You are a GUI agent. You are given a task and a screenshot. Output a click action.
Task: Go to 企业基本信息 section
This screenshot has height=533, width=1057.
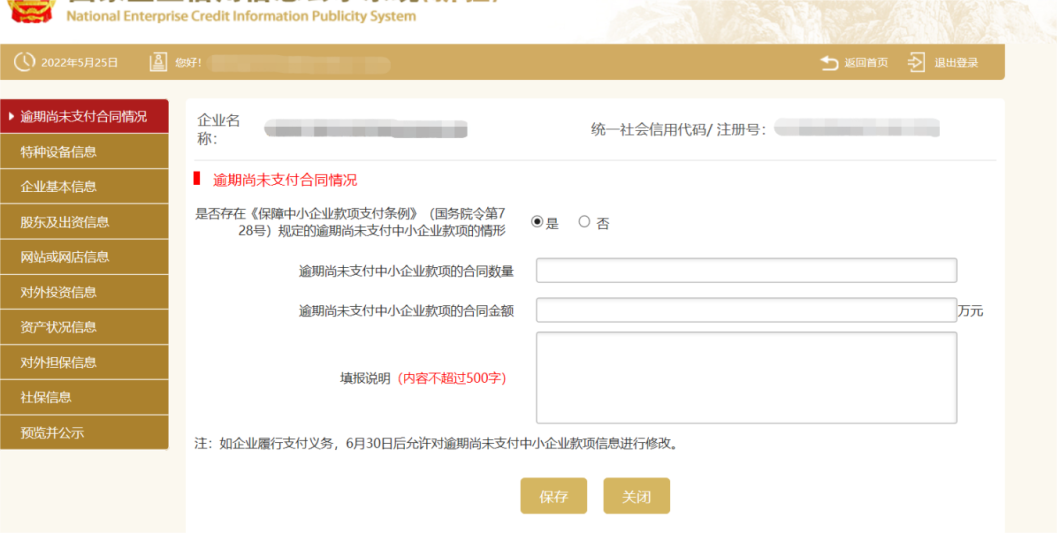click(x=84, y=187)
